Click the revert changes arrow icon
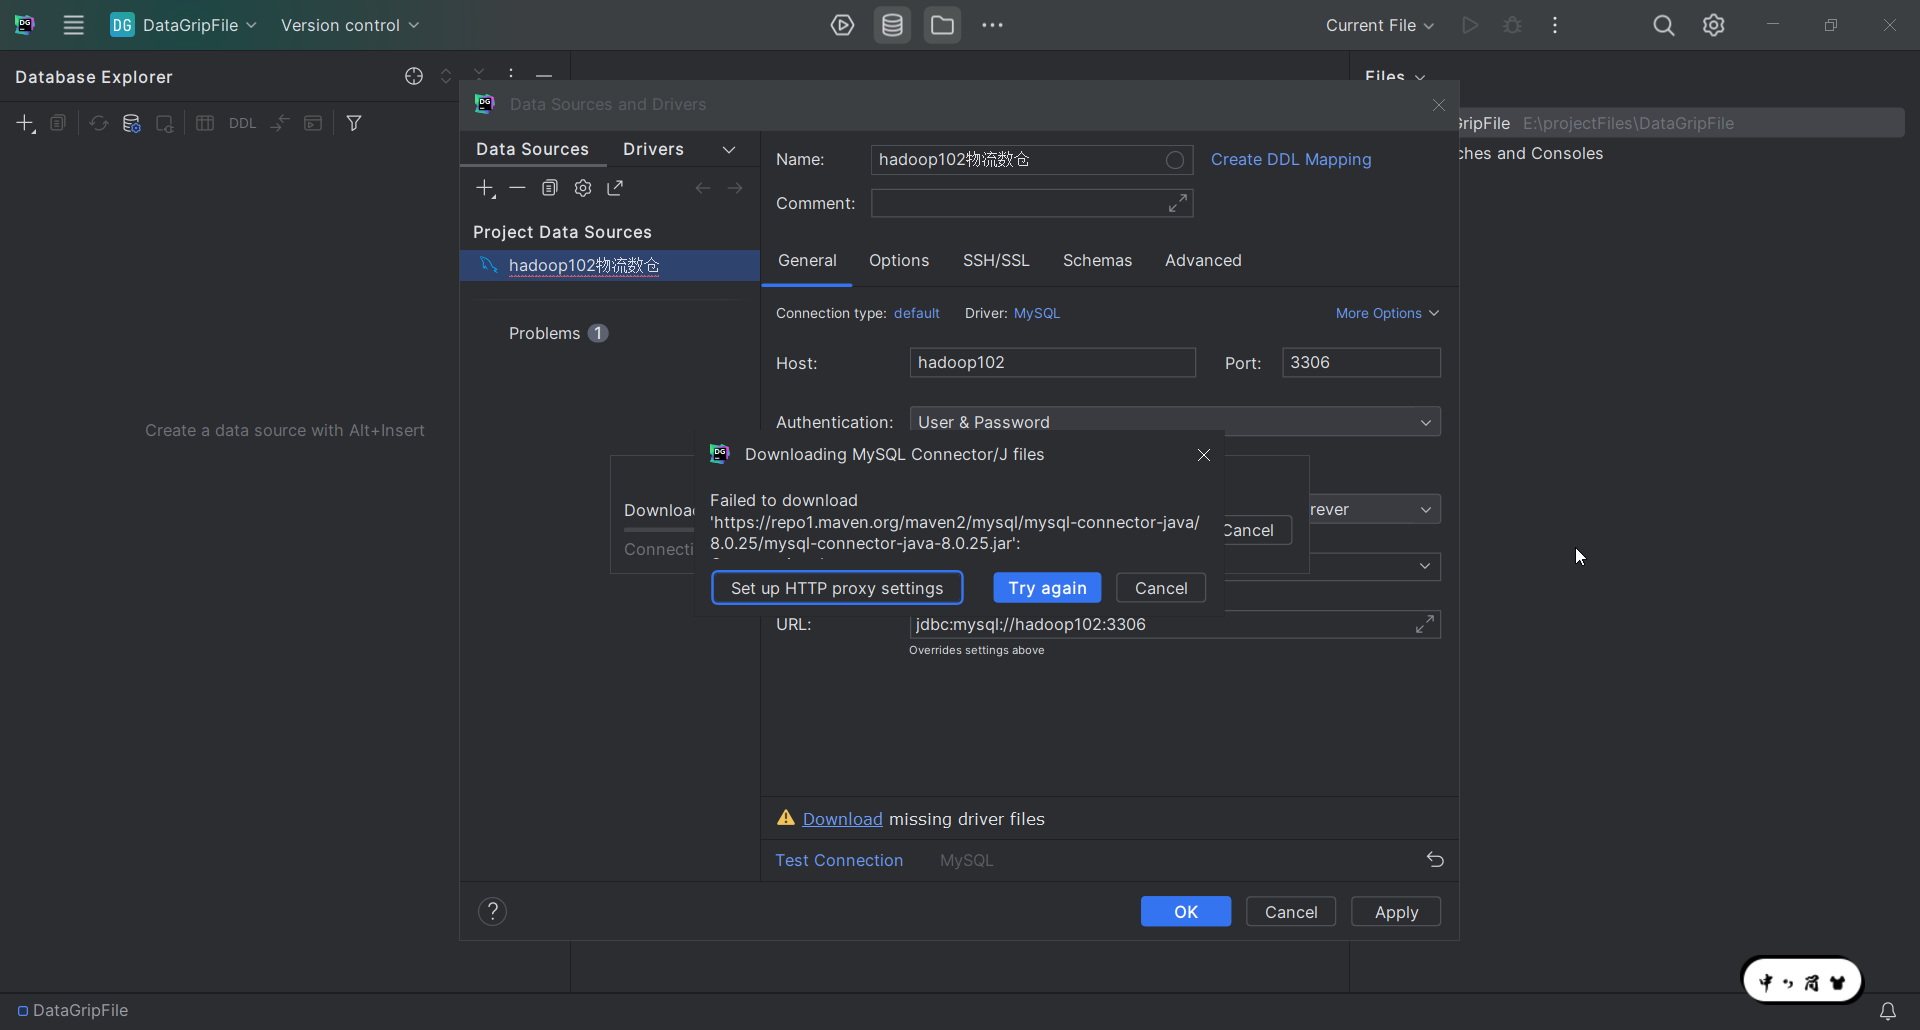The width and height of the screenshot is (1920, 1030). [1435, 860]
